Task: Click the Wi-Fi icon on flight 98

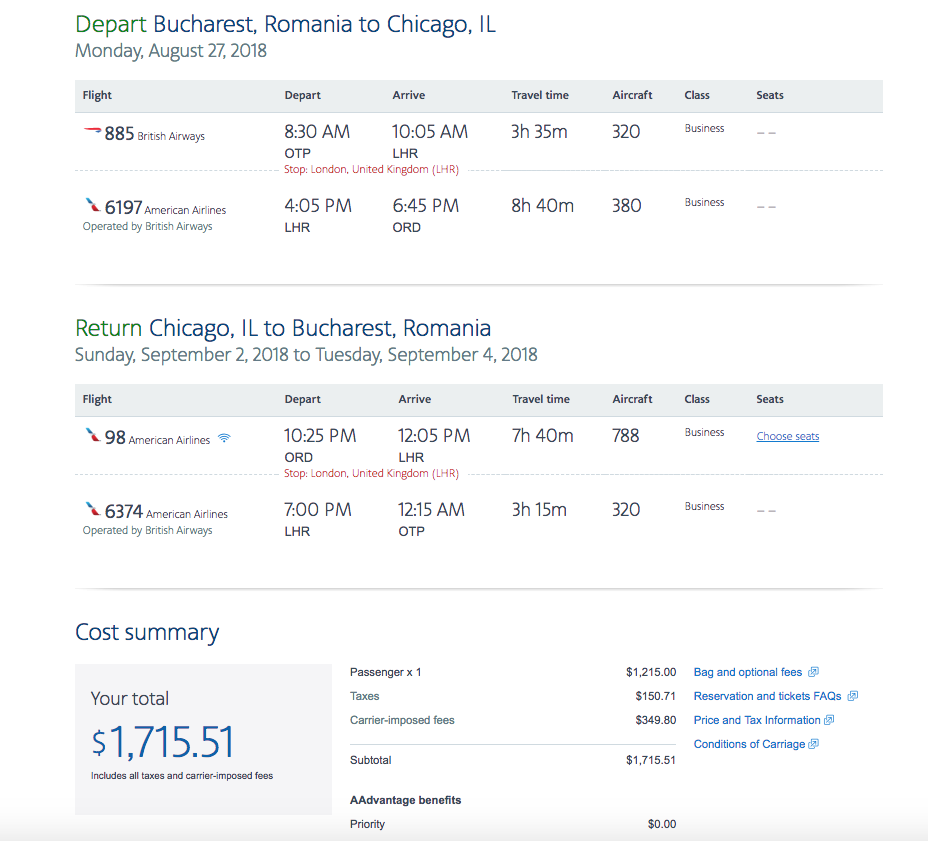Action: click(224, 438)
